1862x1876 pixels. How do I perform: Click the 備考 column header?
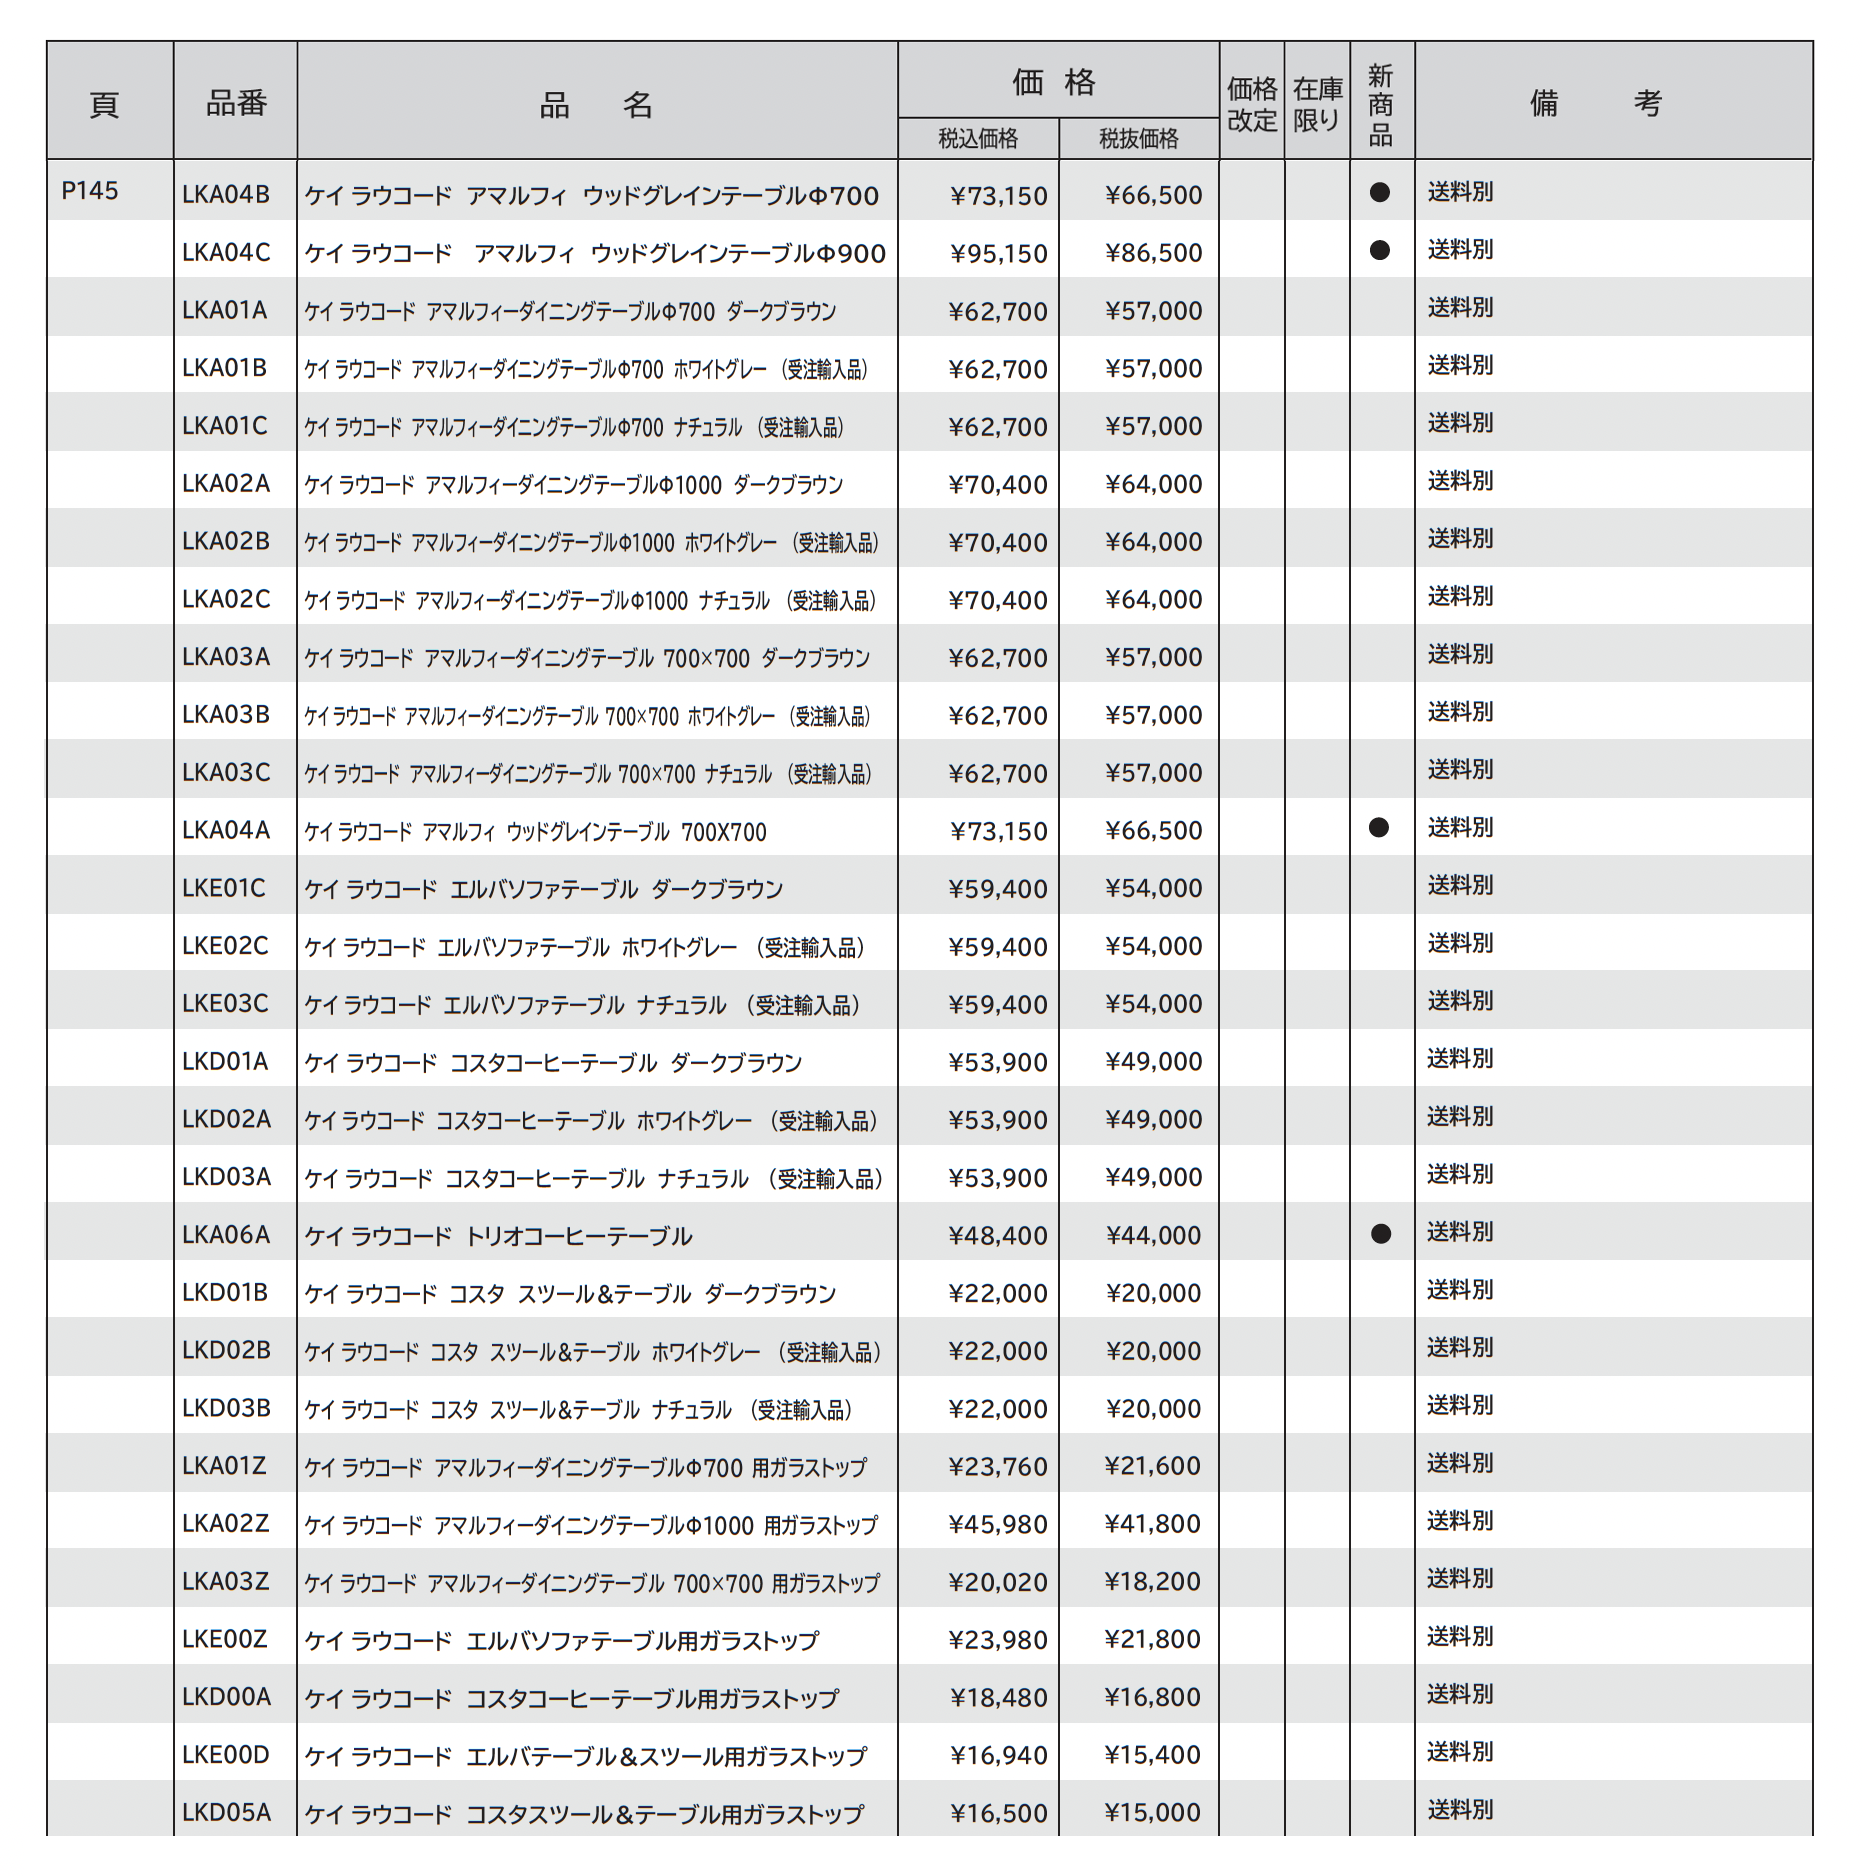[x=1595, y=103]
